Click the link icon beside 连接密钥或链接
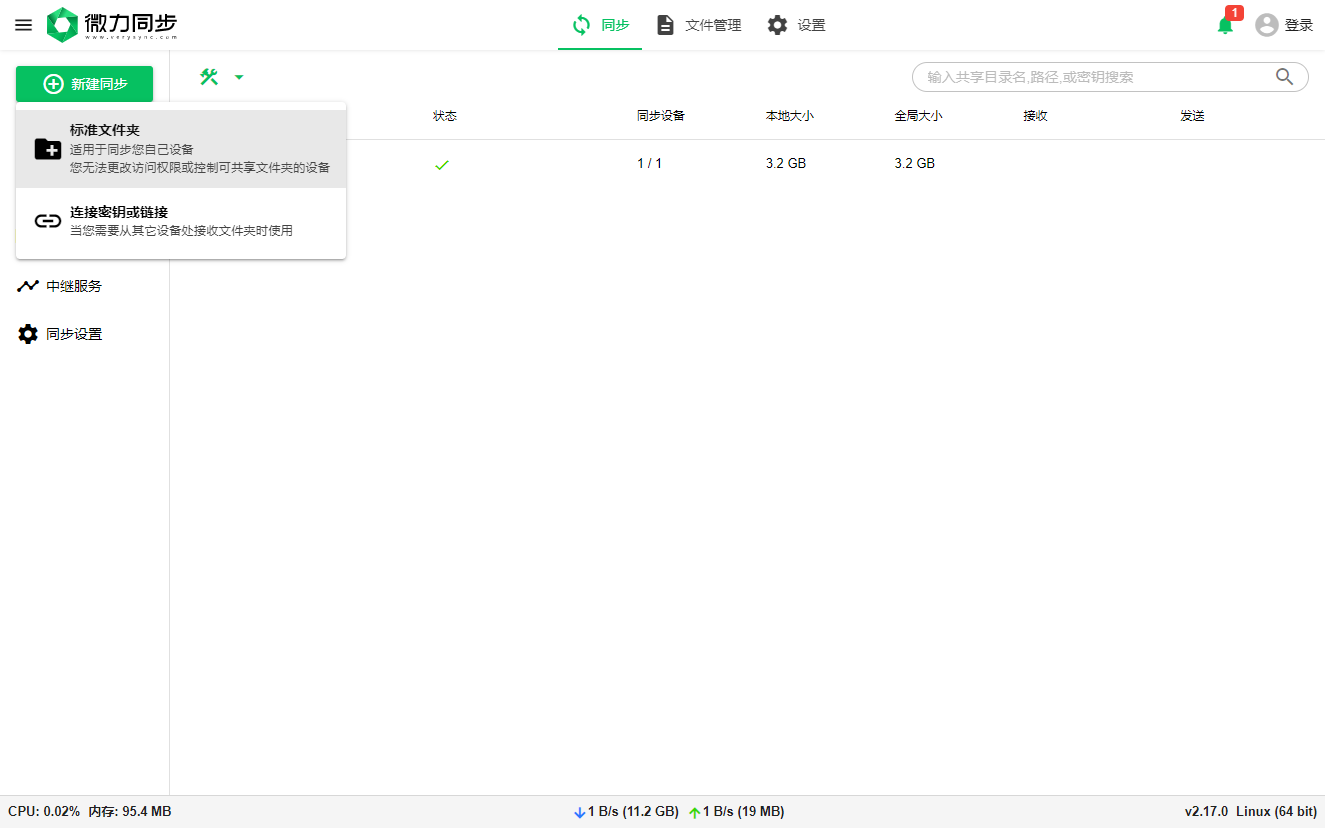 click(48, 221)
